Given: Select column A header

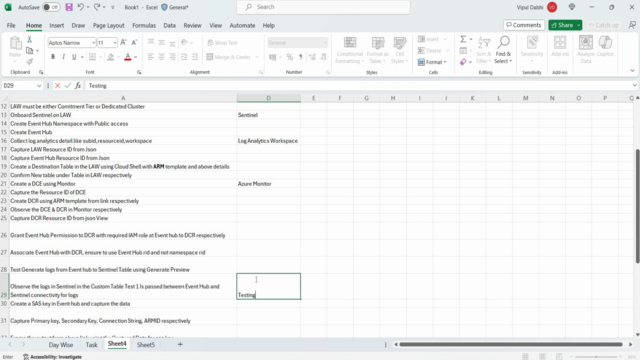Looking at the screenshot, I should [123, 98].
